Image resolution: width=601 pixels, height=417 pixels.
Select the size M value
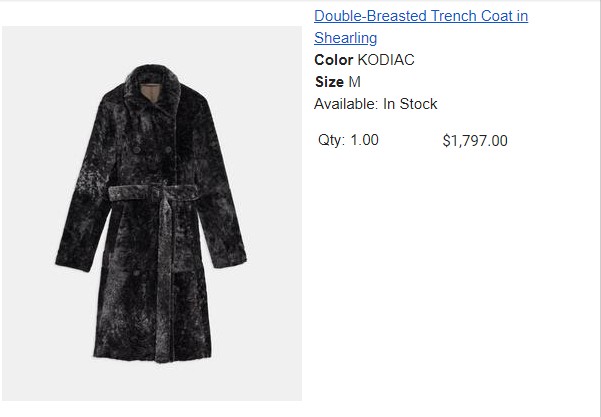(x=354, y=82)
